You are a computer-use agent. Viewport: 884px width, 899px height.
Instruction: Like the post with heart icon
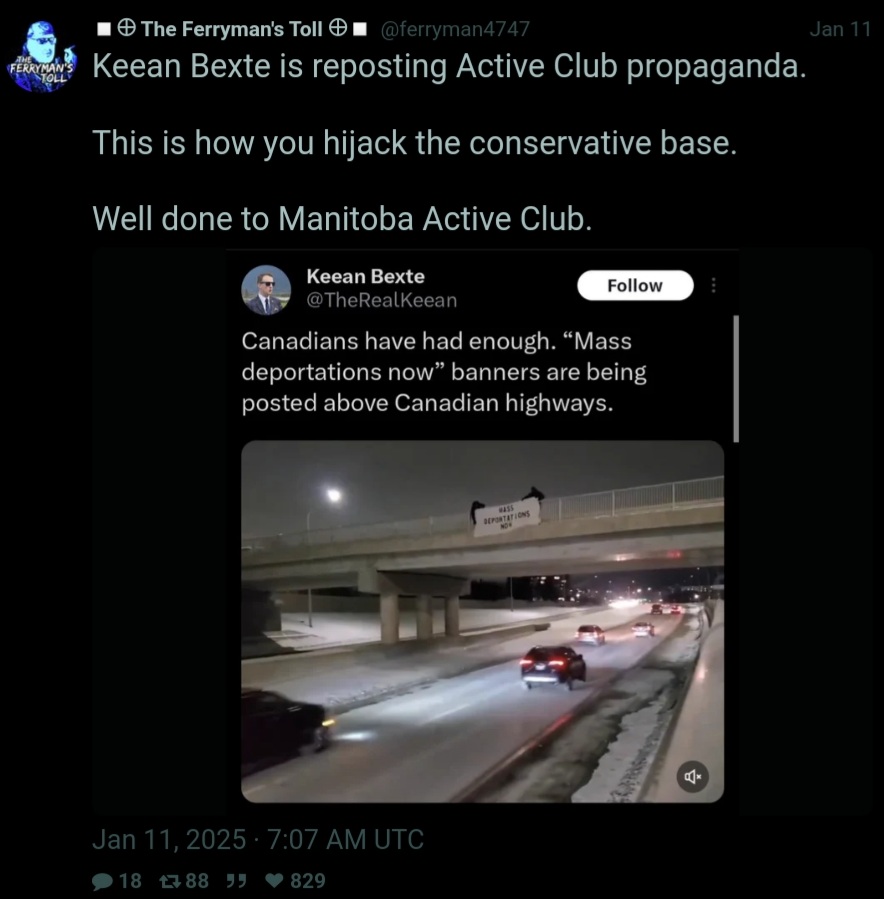coord(275,881)
